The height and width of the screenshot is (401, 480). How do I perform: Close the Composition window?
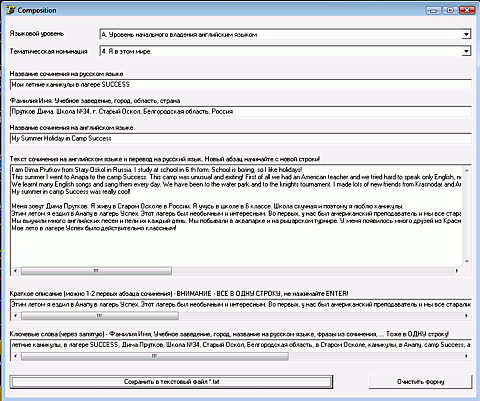point(467,10)
